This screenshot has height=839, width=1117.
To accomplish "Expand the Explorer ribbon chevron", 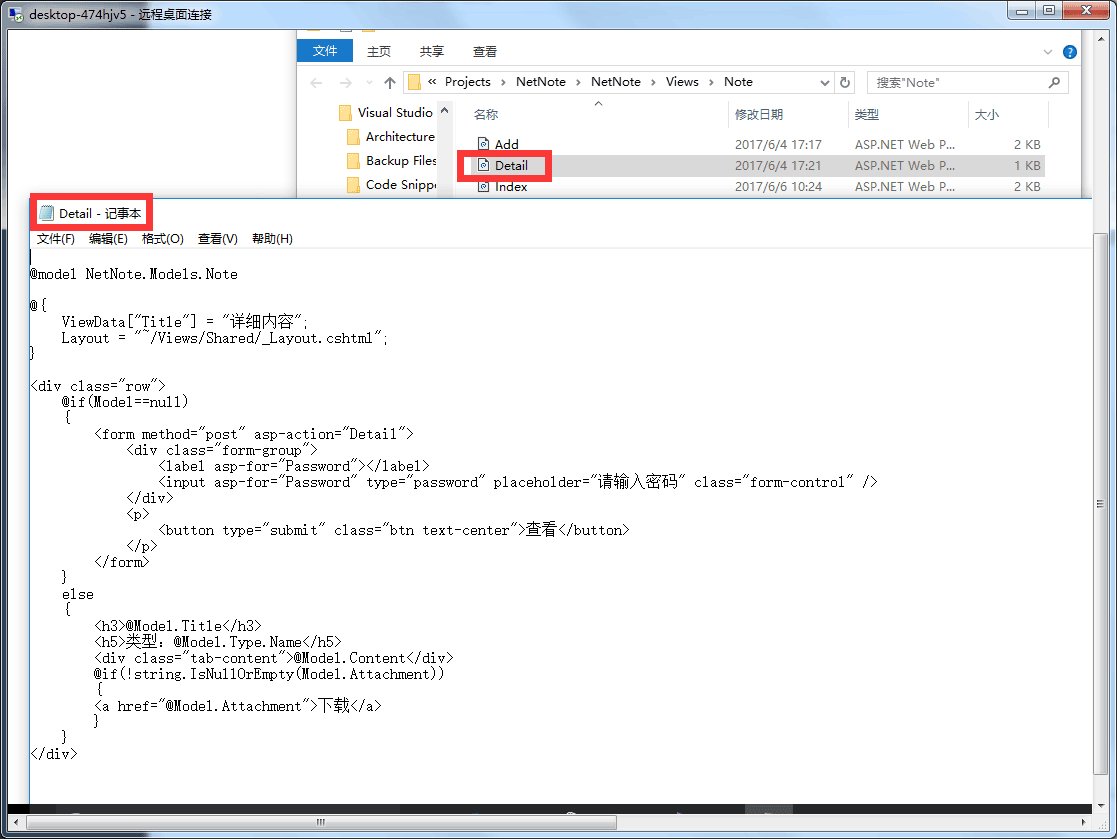I will coord(1047,52).
